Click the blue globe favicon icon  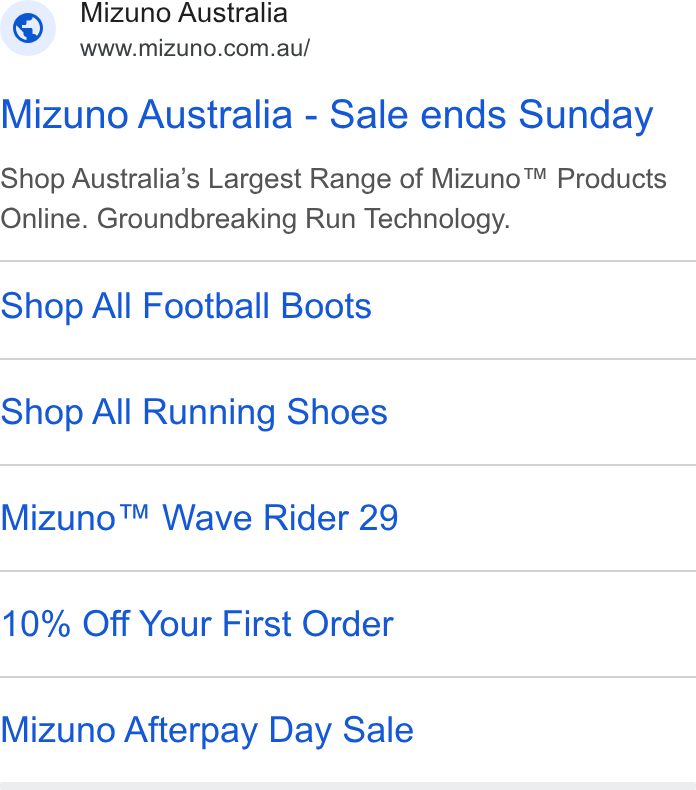coord(28,28)
